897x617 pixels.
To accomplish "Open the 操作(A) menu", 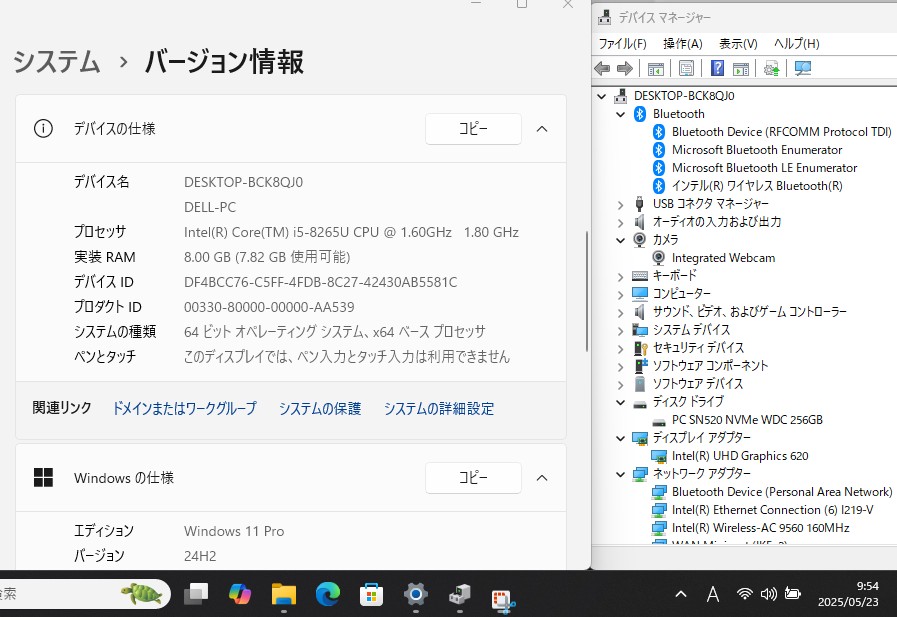I will coord(682,44).
